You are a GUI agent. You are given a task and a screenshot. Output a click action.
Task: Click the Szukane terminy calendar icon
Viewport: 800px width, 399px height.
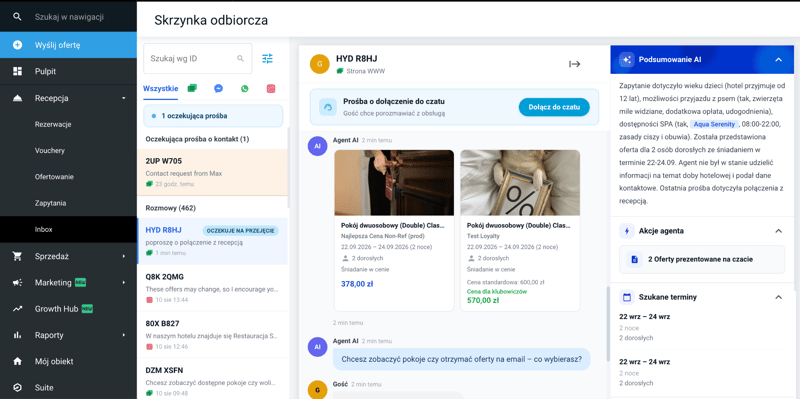[x=627, y=297]
